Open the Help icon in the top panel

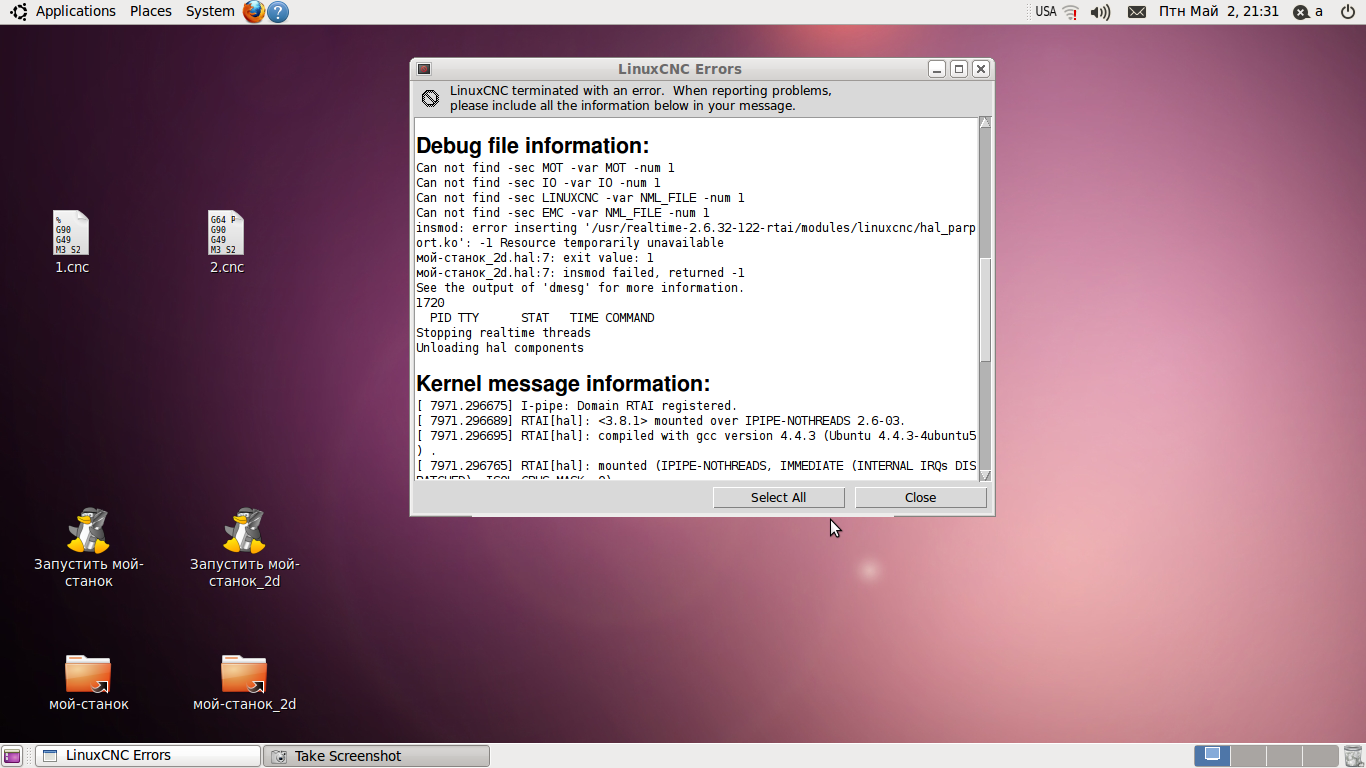pyautogui.click(x=278, y=12)
